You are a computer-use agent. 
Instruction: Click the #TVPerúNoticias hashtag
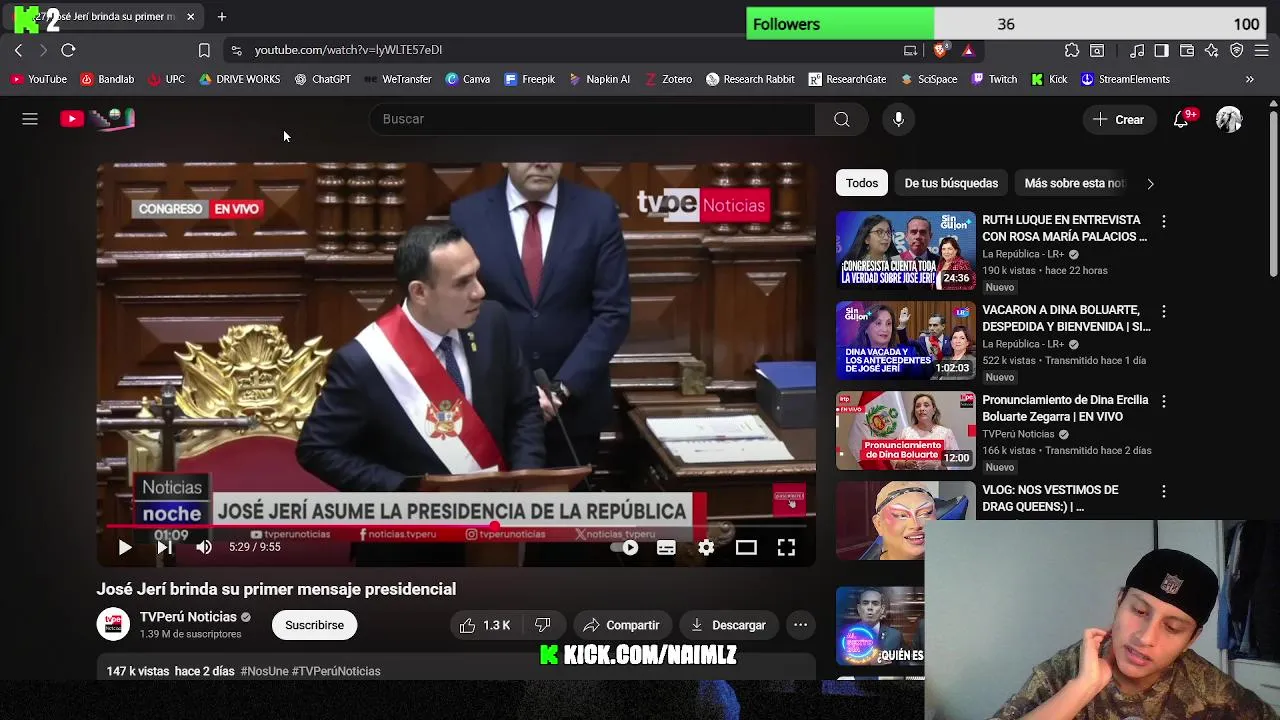pos(336,671)
